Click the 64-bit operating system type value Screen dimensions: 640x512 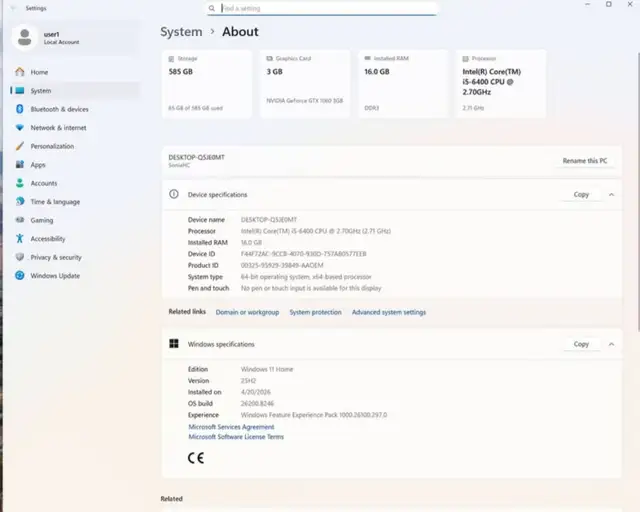pyautogui.click(x=306, y=277)
